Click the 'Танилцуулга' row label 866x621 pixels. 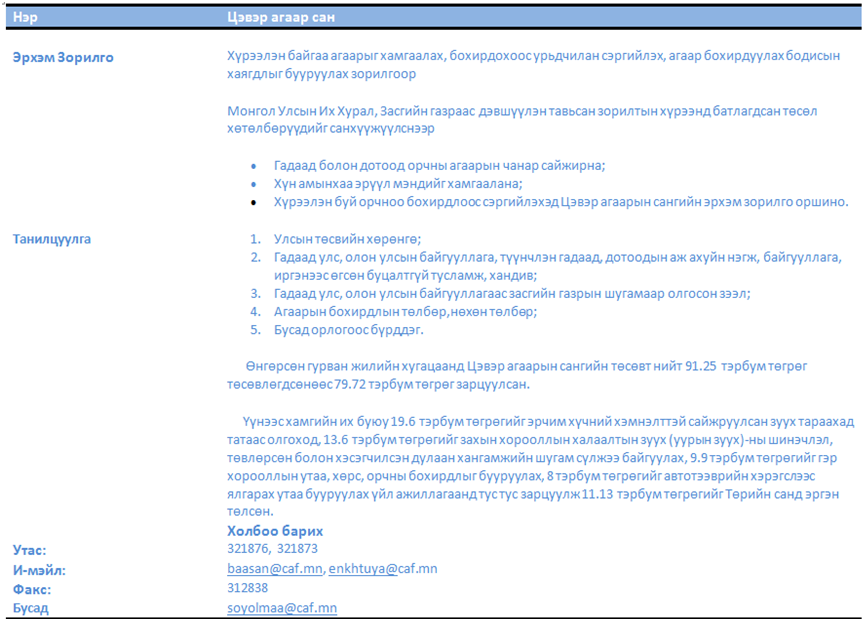51,239
